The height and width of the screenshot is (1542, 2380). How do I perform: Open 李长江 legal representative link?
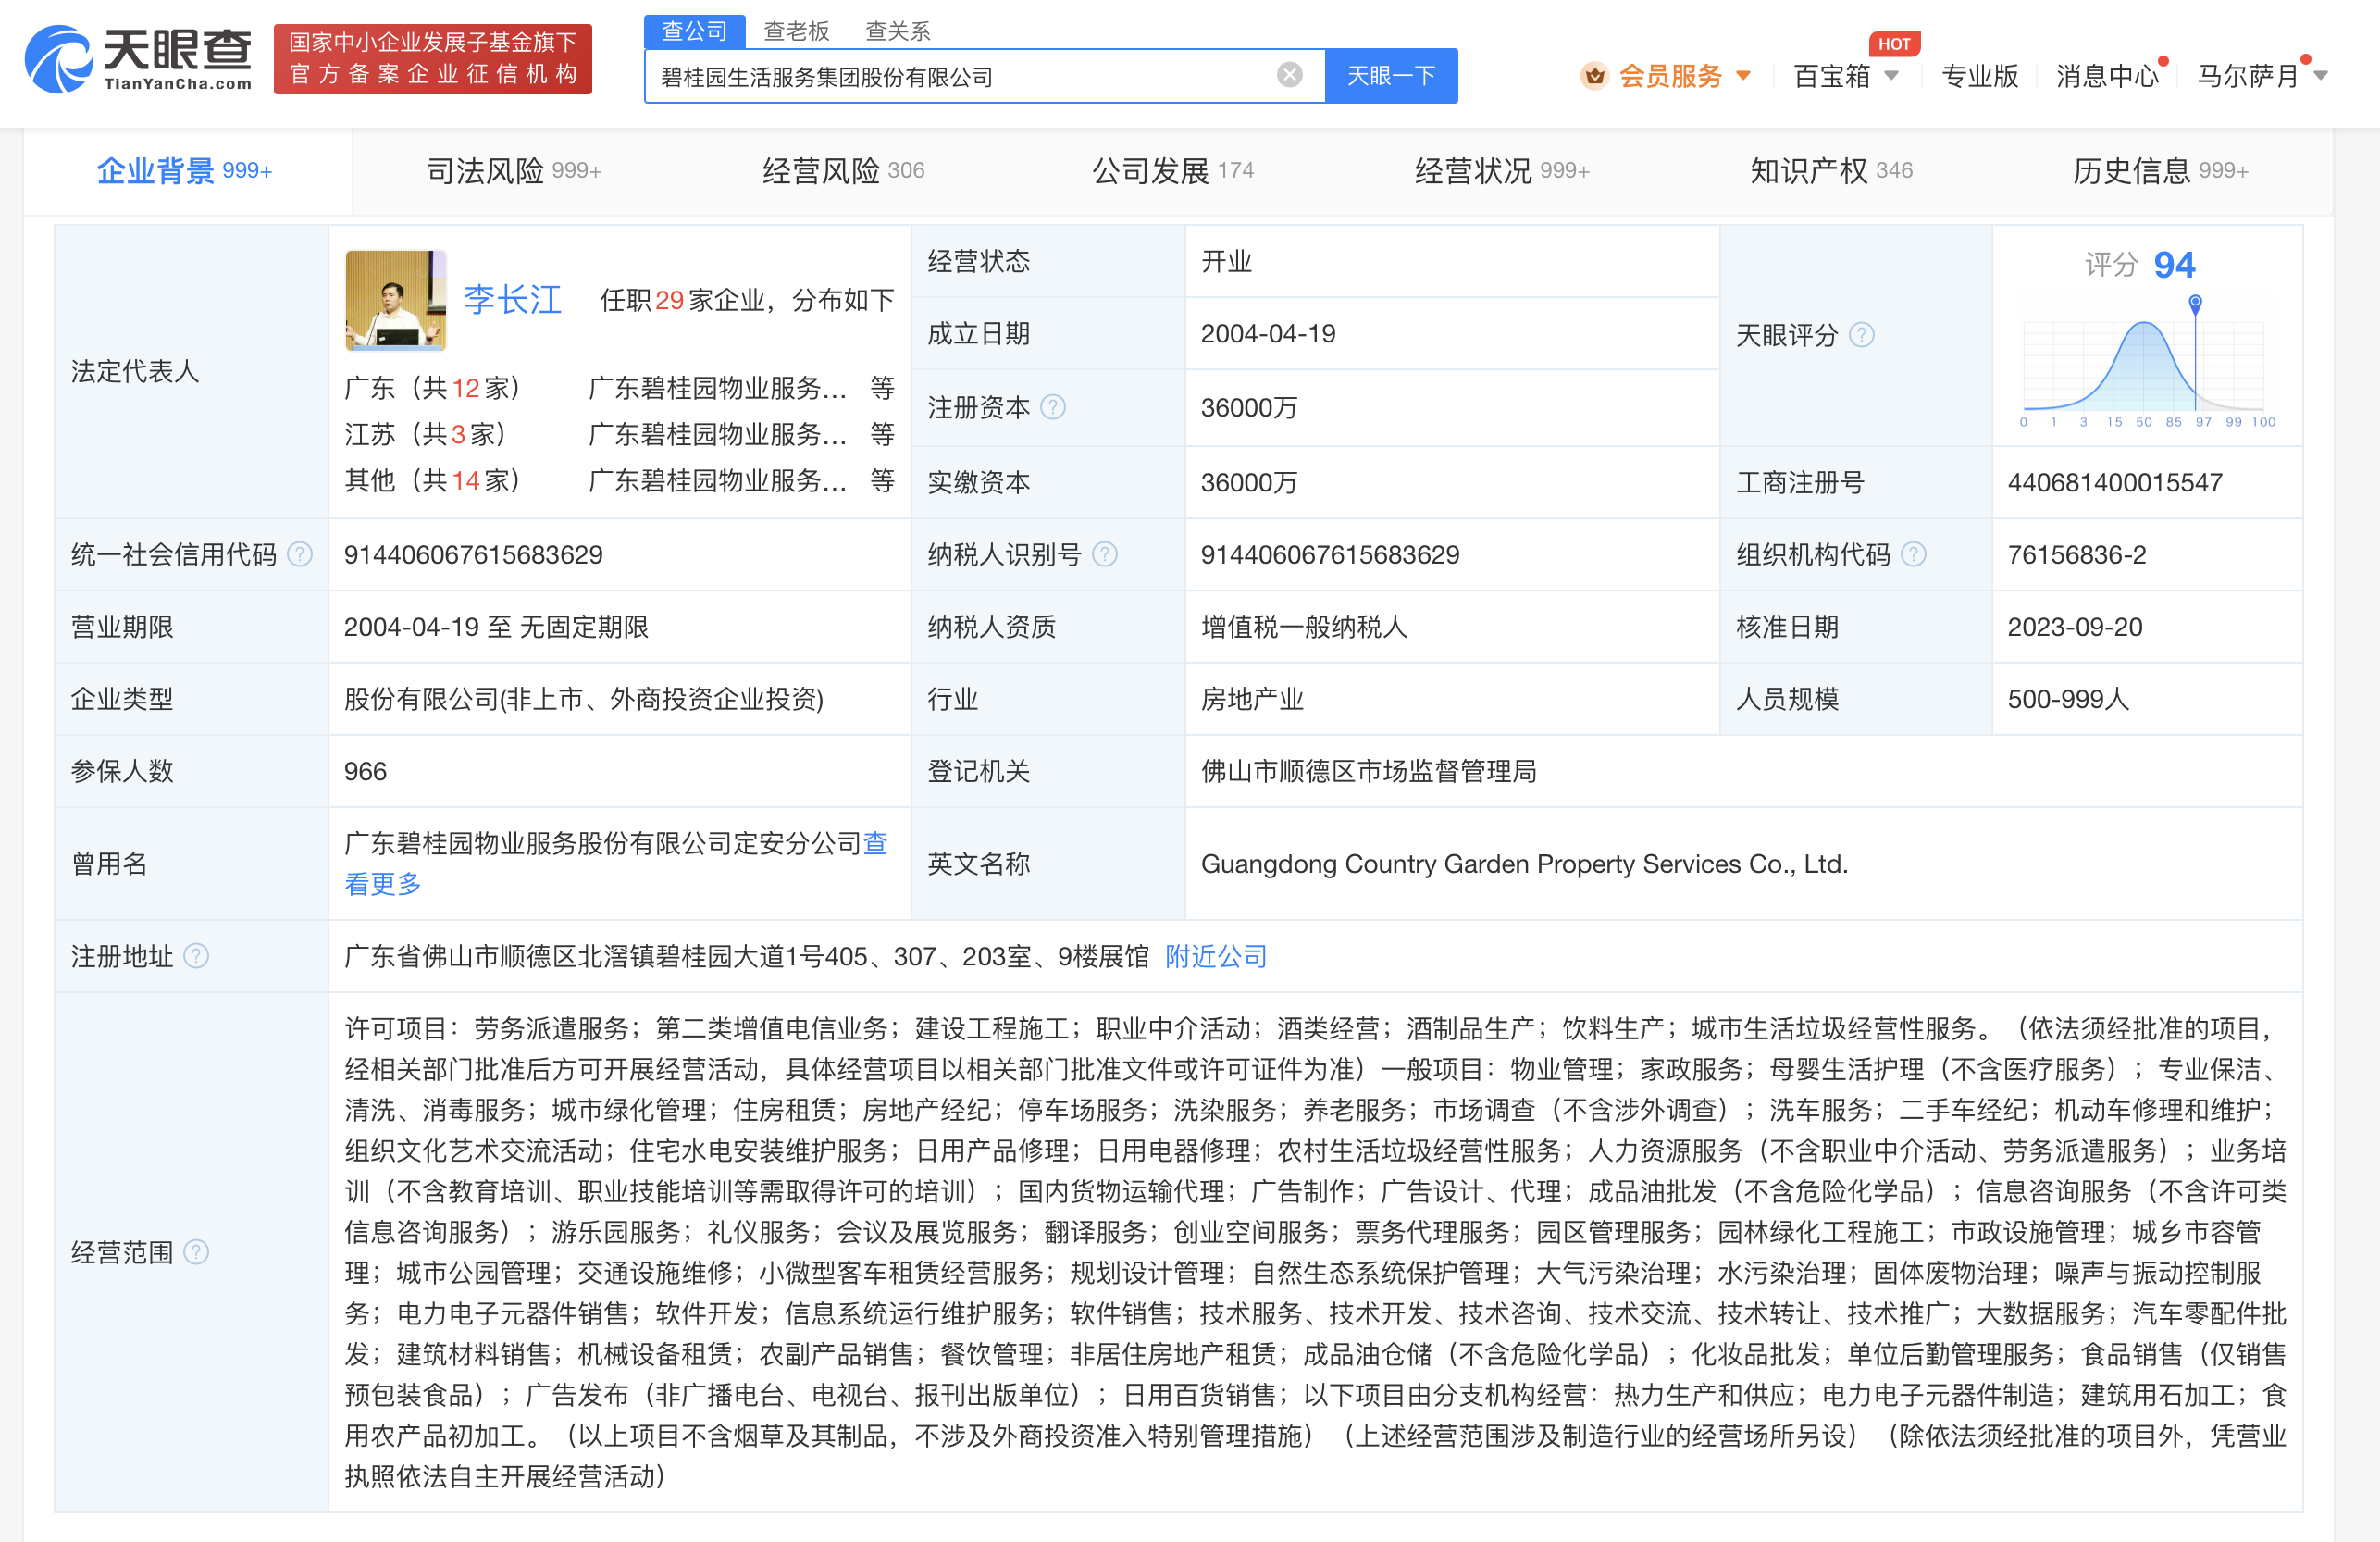(x=512, y=300)
